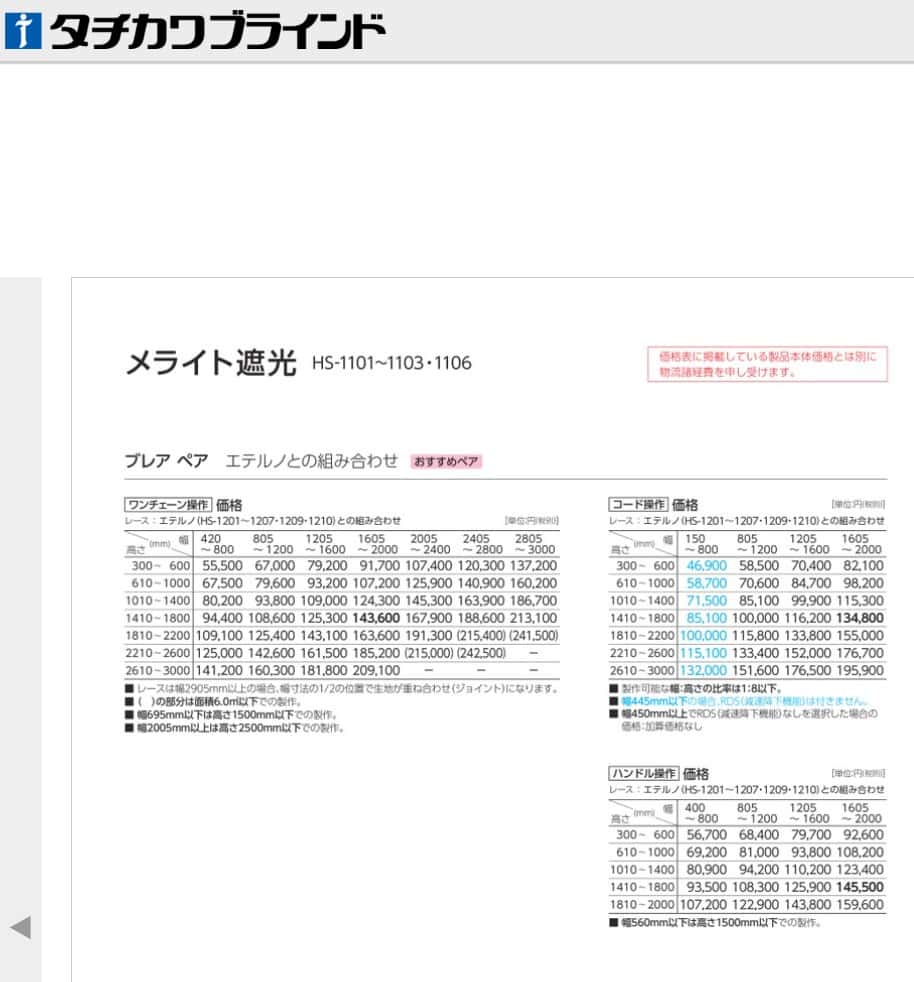Viewport: 914px width, 982px height.
Task: Click the 400~800 width header in handle table
Action: coord(701,813)
